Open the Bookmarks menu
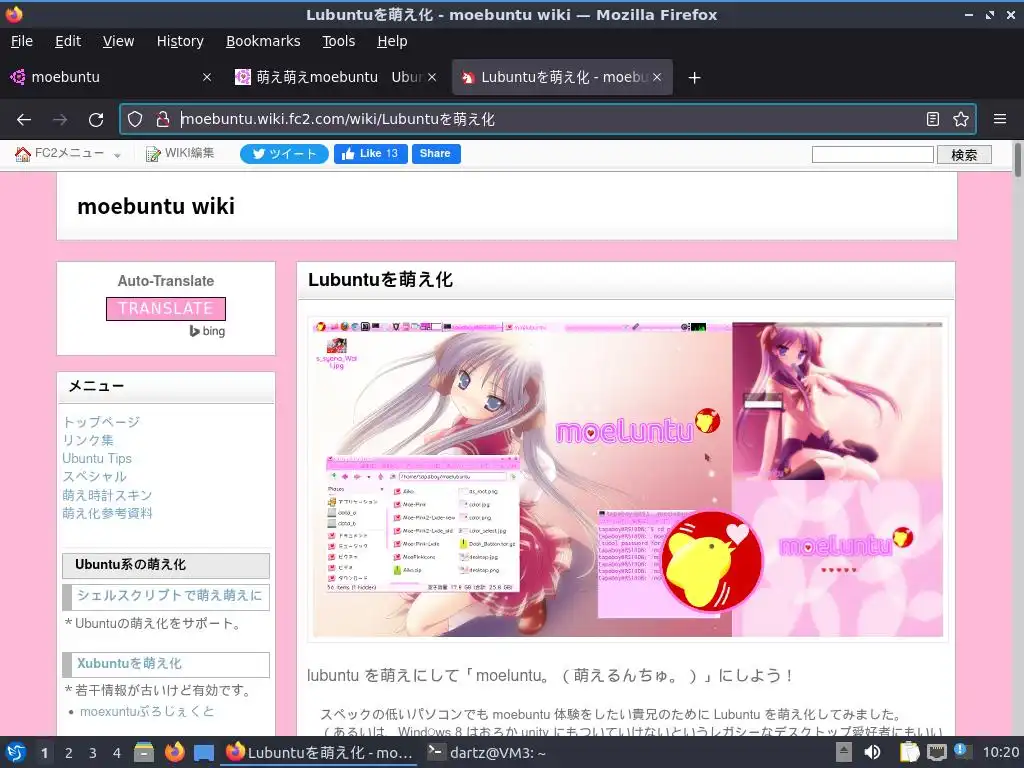 click(x=263, y=41)
